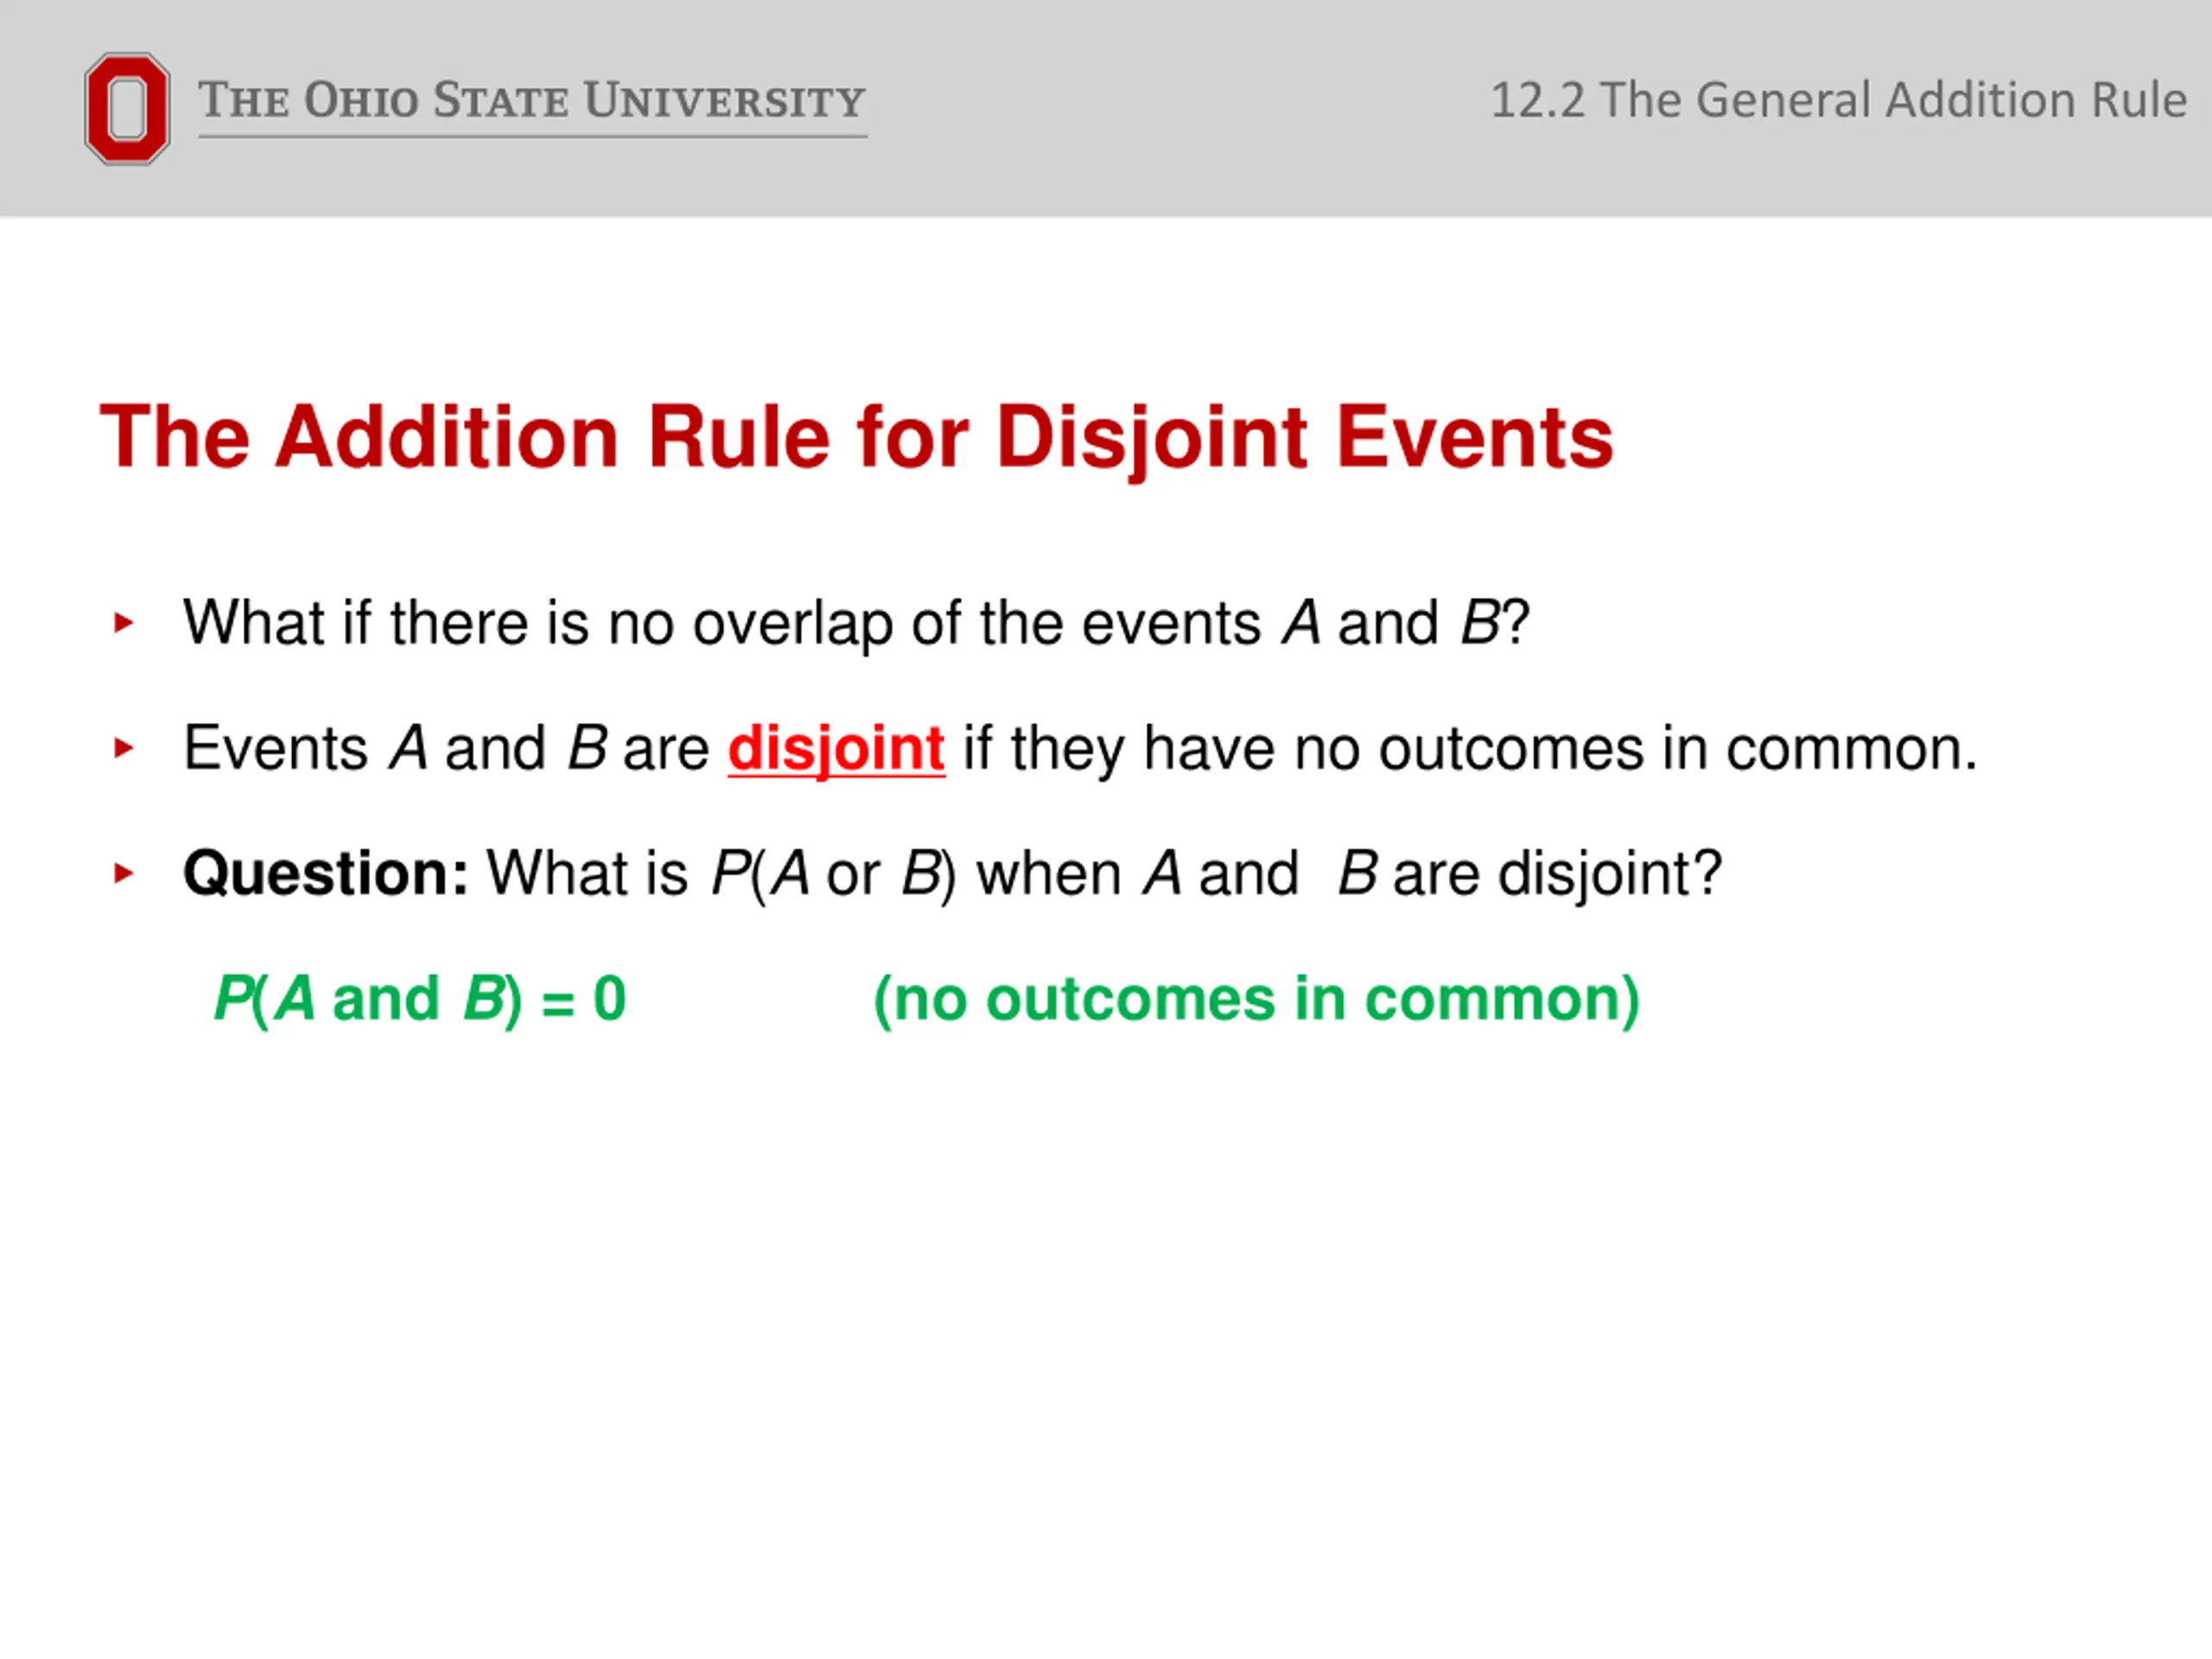Click the slide title The Addition Rule for Disjoint Events
This screenshot has width=2212, height=1659.
[x=857, y=438]
